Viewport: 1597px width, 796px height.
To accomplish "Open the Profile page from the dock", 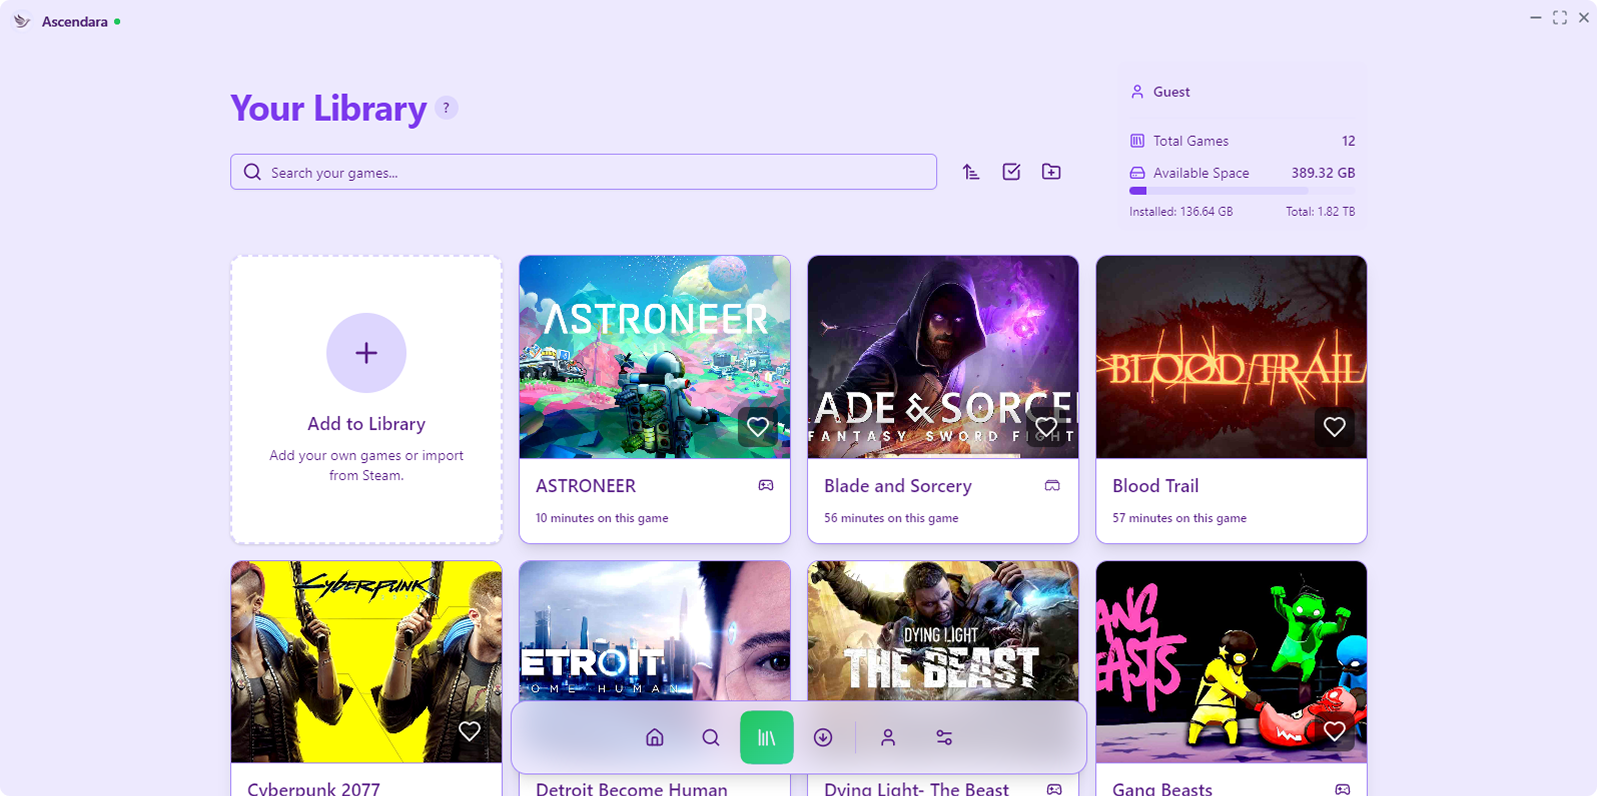I will coord(888,738).
